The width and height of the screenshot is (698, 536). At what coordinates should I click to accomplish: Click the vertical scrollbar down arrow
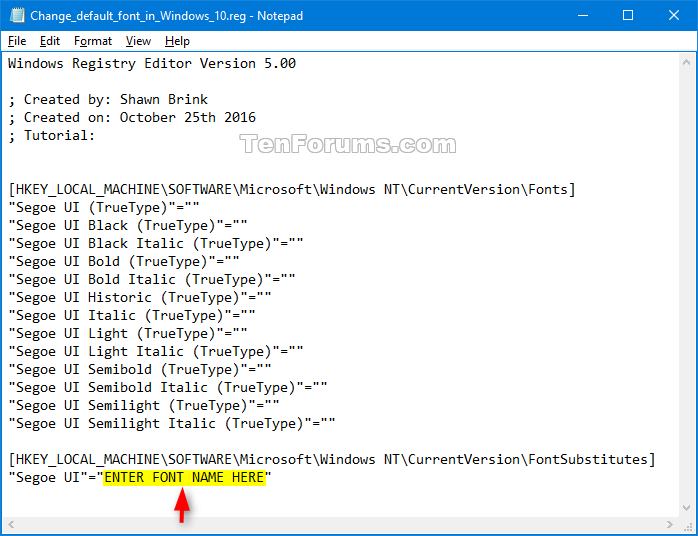(x=686, y=508)
